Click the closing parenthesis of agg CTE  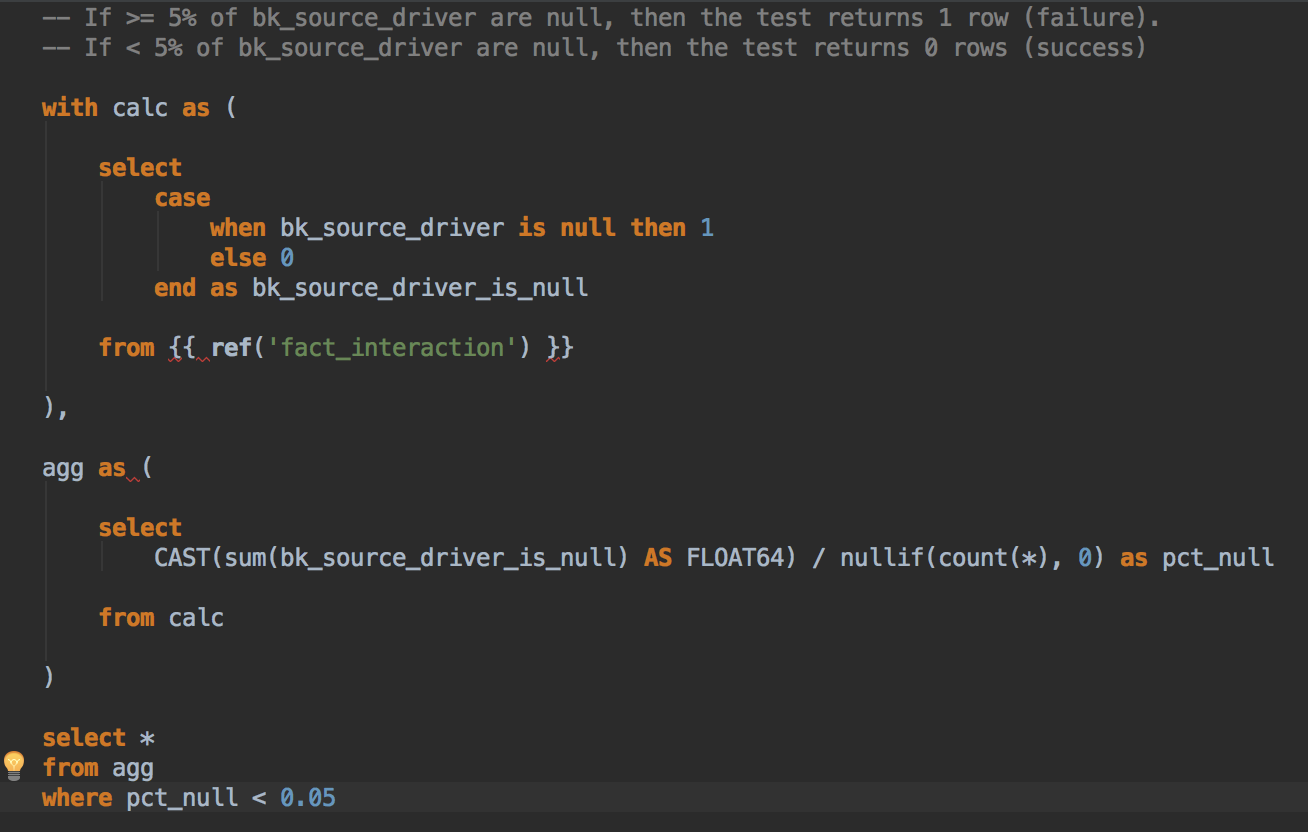coord(48,678)
